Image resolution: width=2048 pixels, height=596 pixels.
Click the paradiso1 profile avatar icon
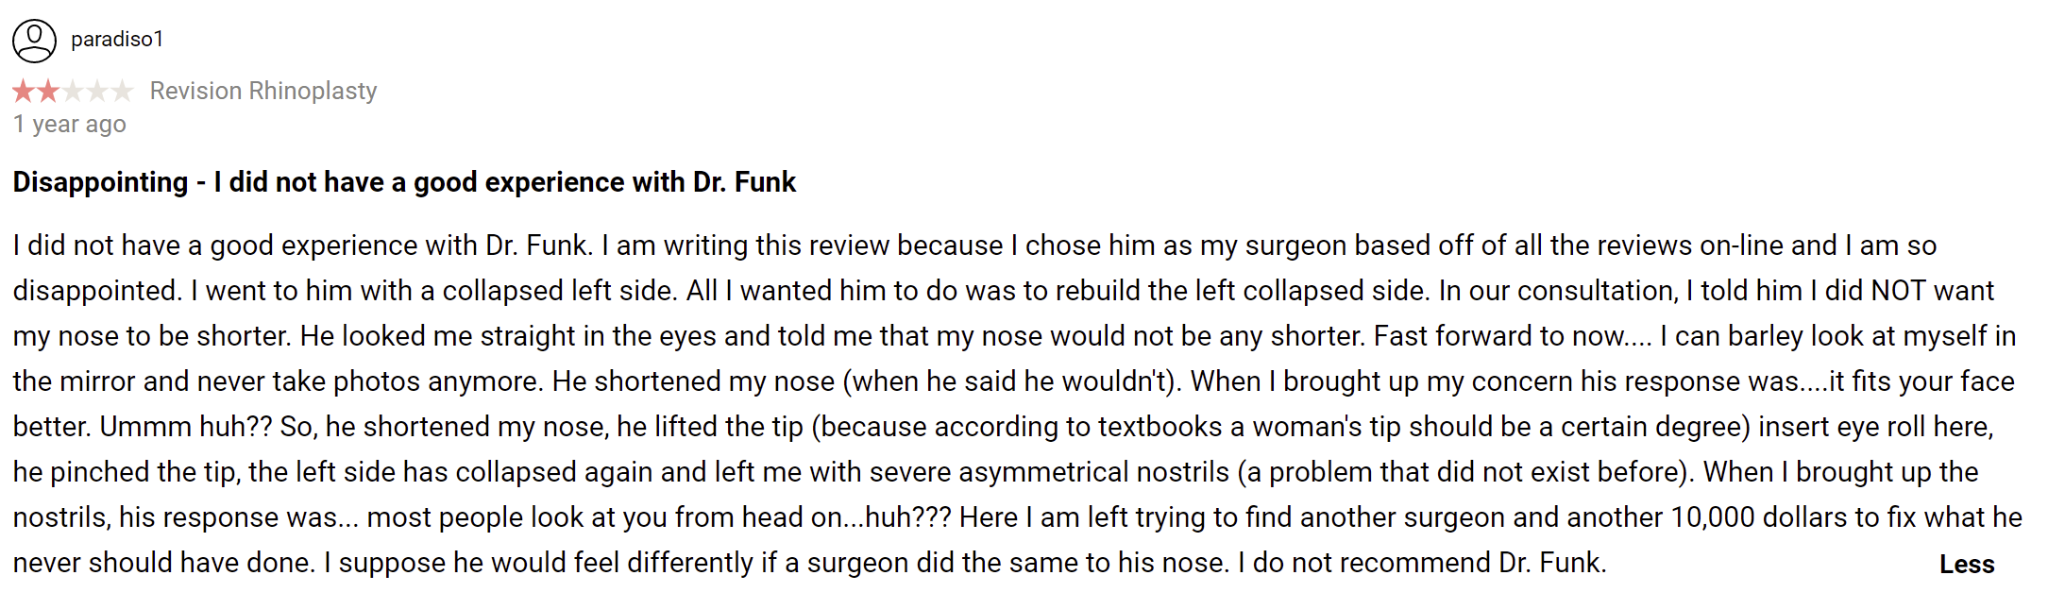click(x=34, y=41)
